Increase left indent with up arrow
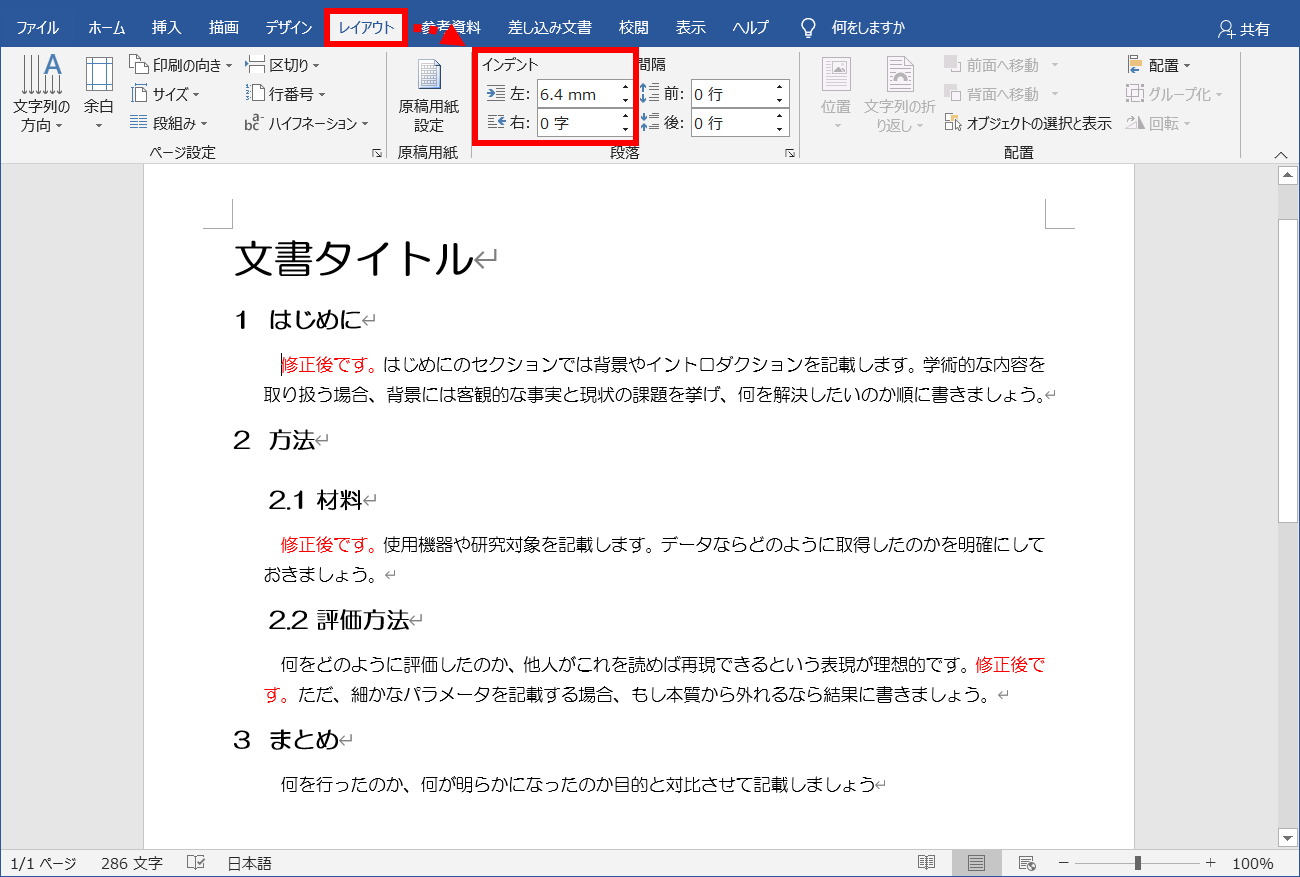 click(x=626, y=88)
